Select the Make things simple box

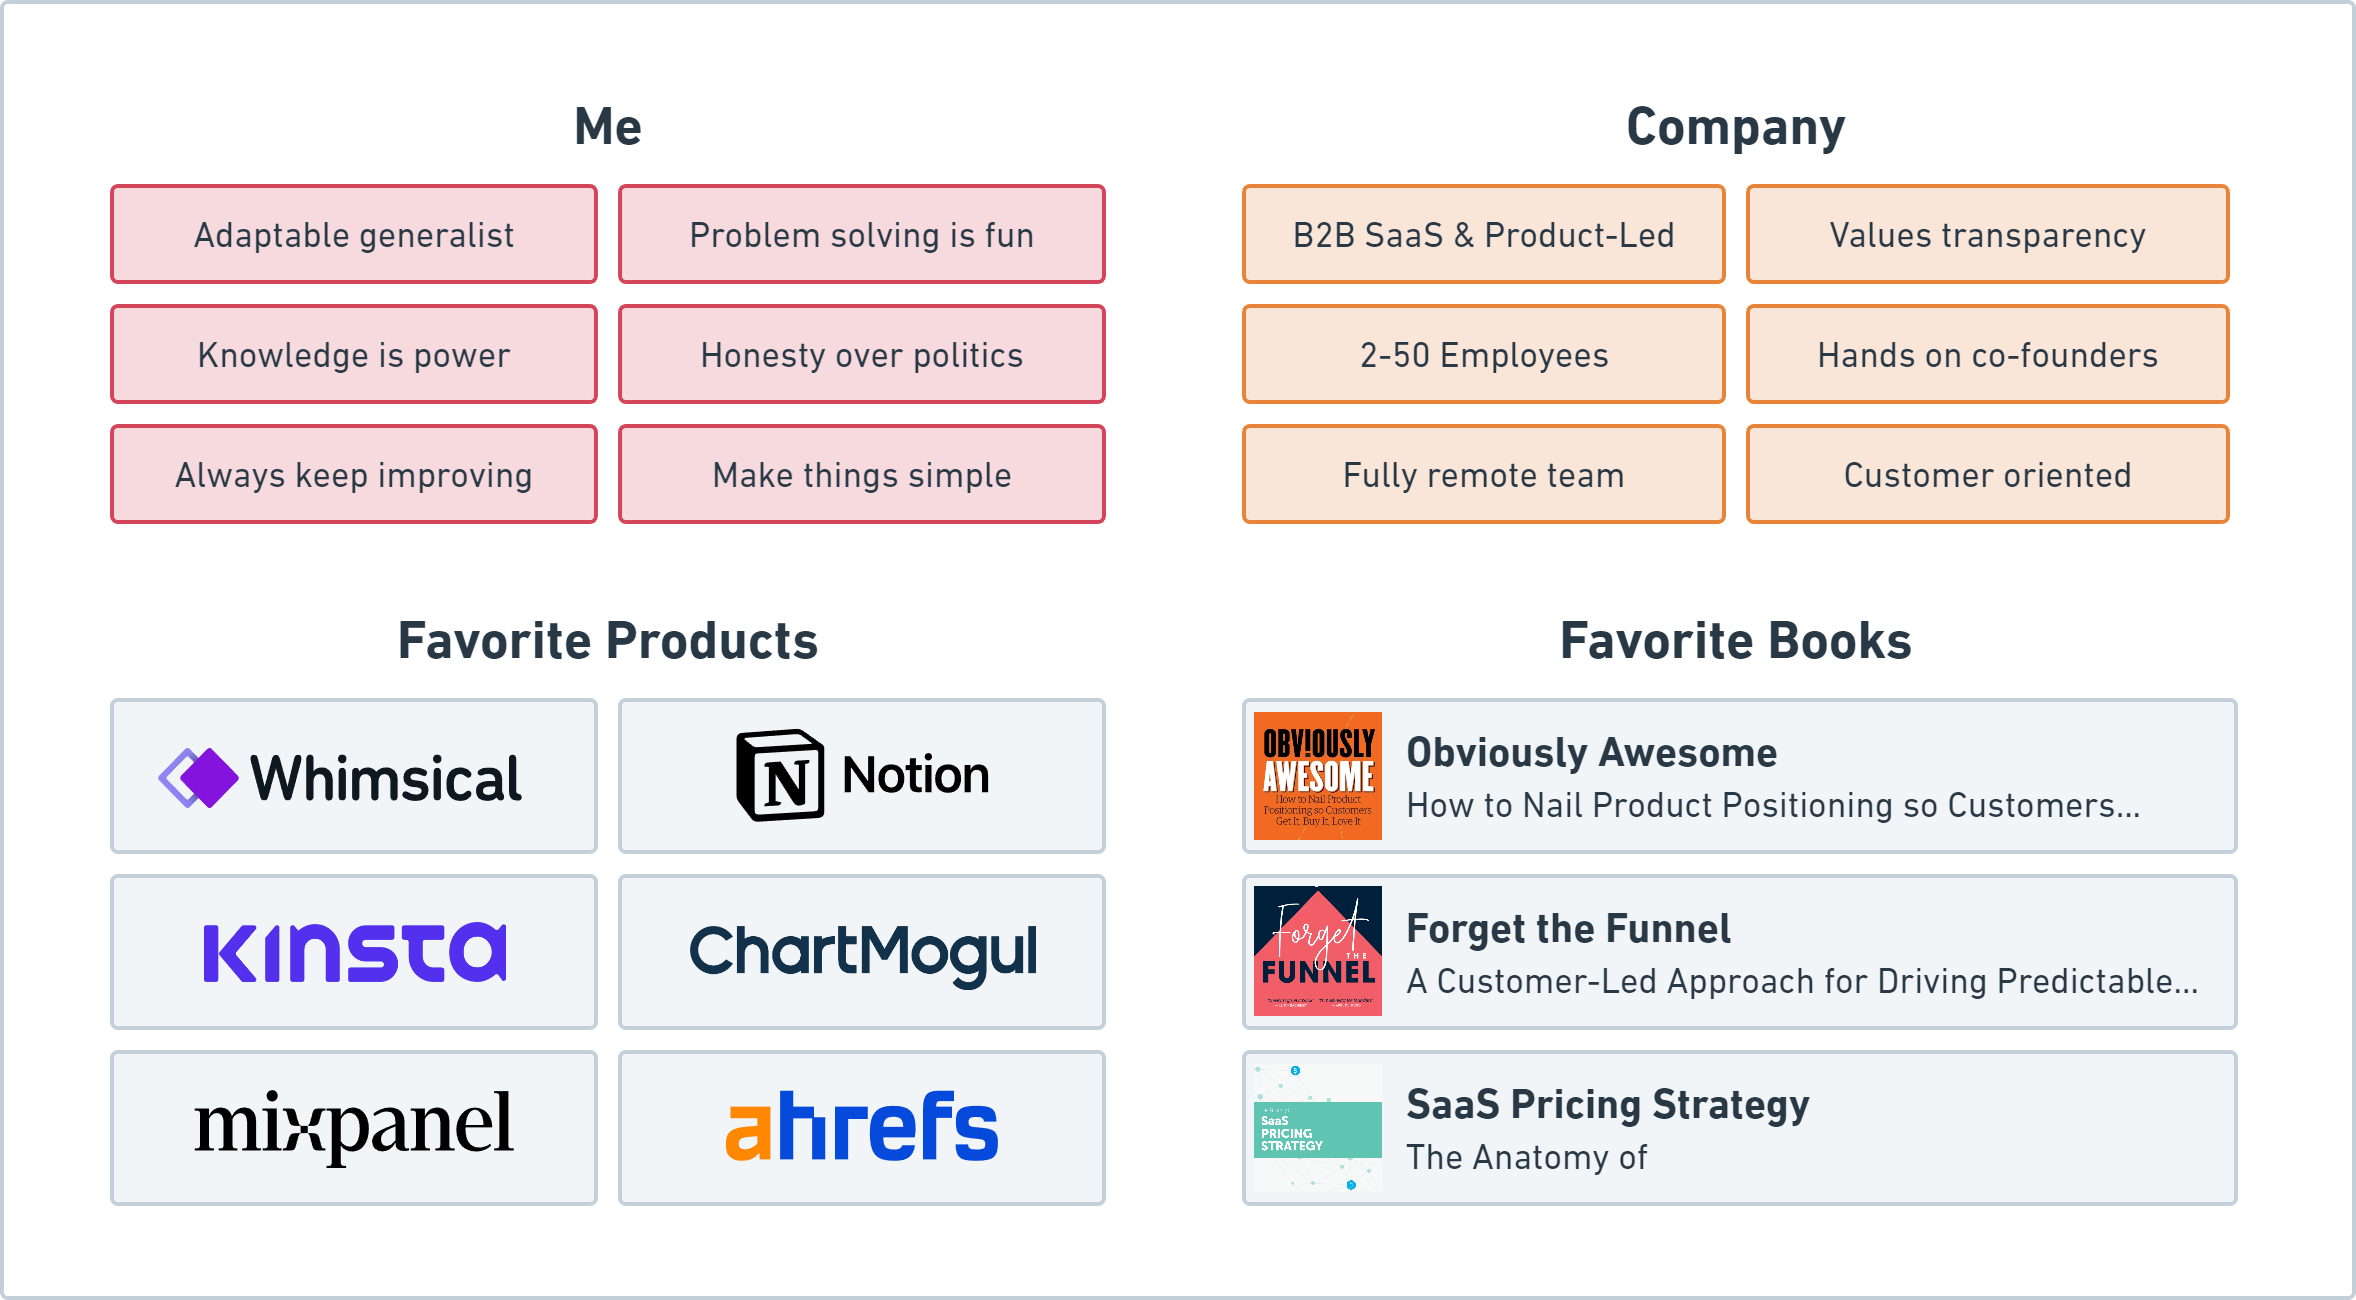[861, 475]
